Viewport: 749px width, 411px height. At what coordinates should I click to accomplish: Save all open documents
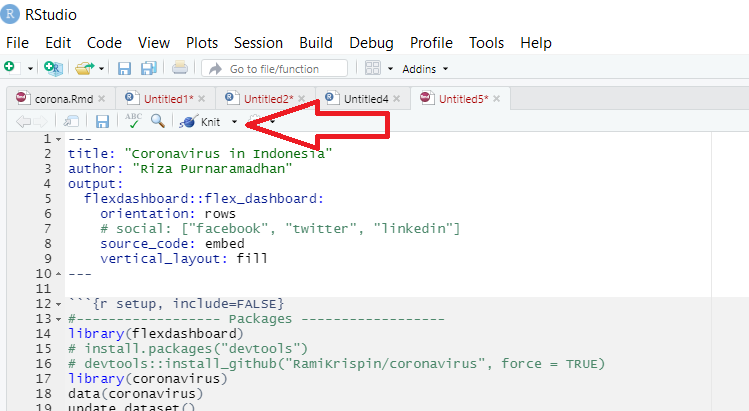pyautogui.click(x=149, y=68)
